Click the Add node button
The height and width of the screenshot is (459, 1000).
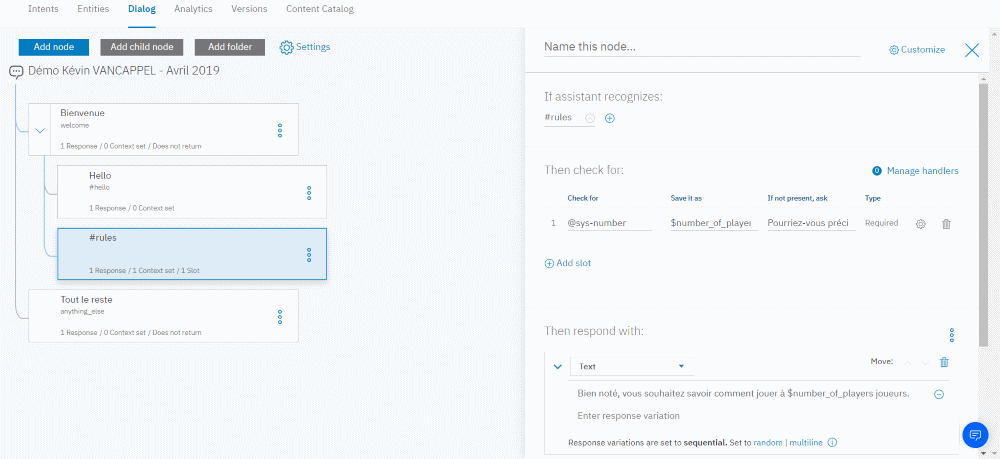[x=54, y=47]
